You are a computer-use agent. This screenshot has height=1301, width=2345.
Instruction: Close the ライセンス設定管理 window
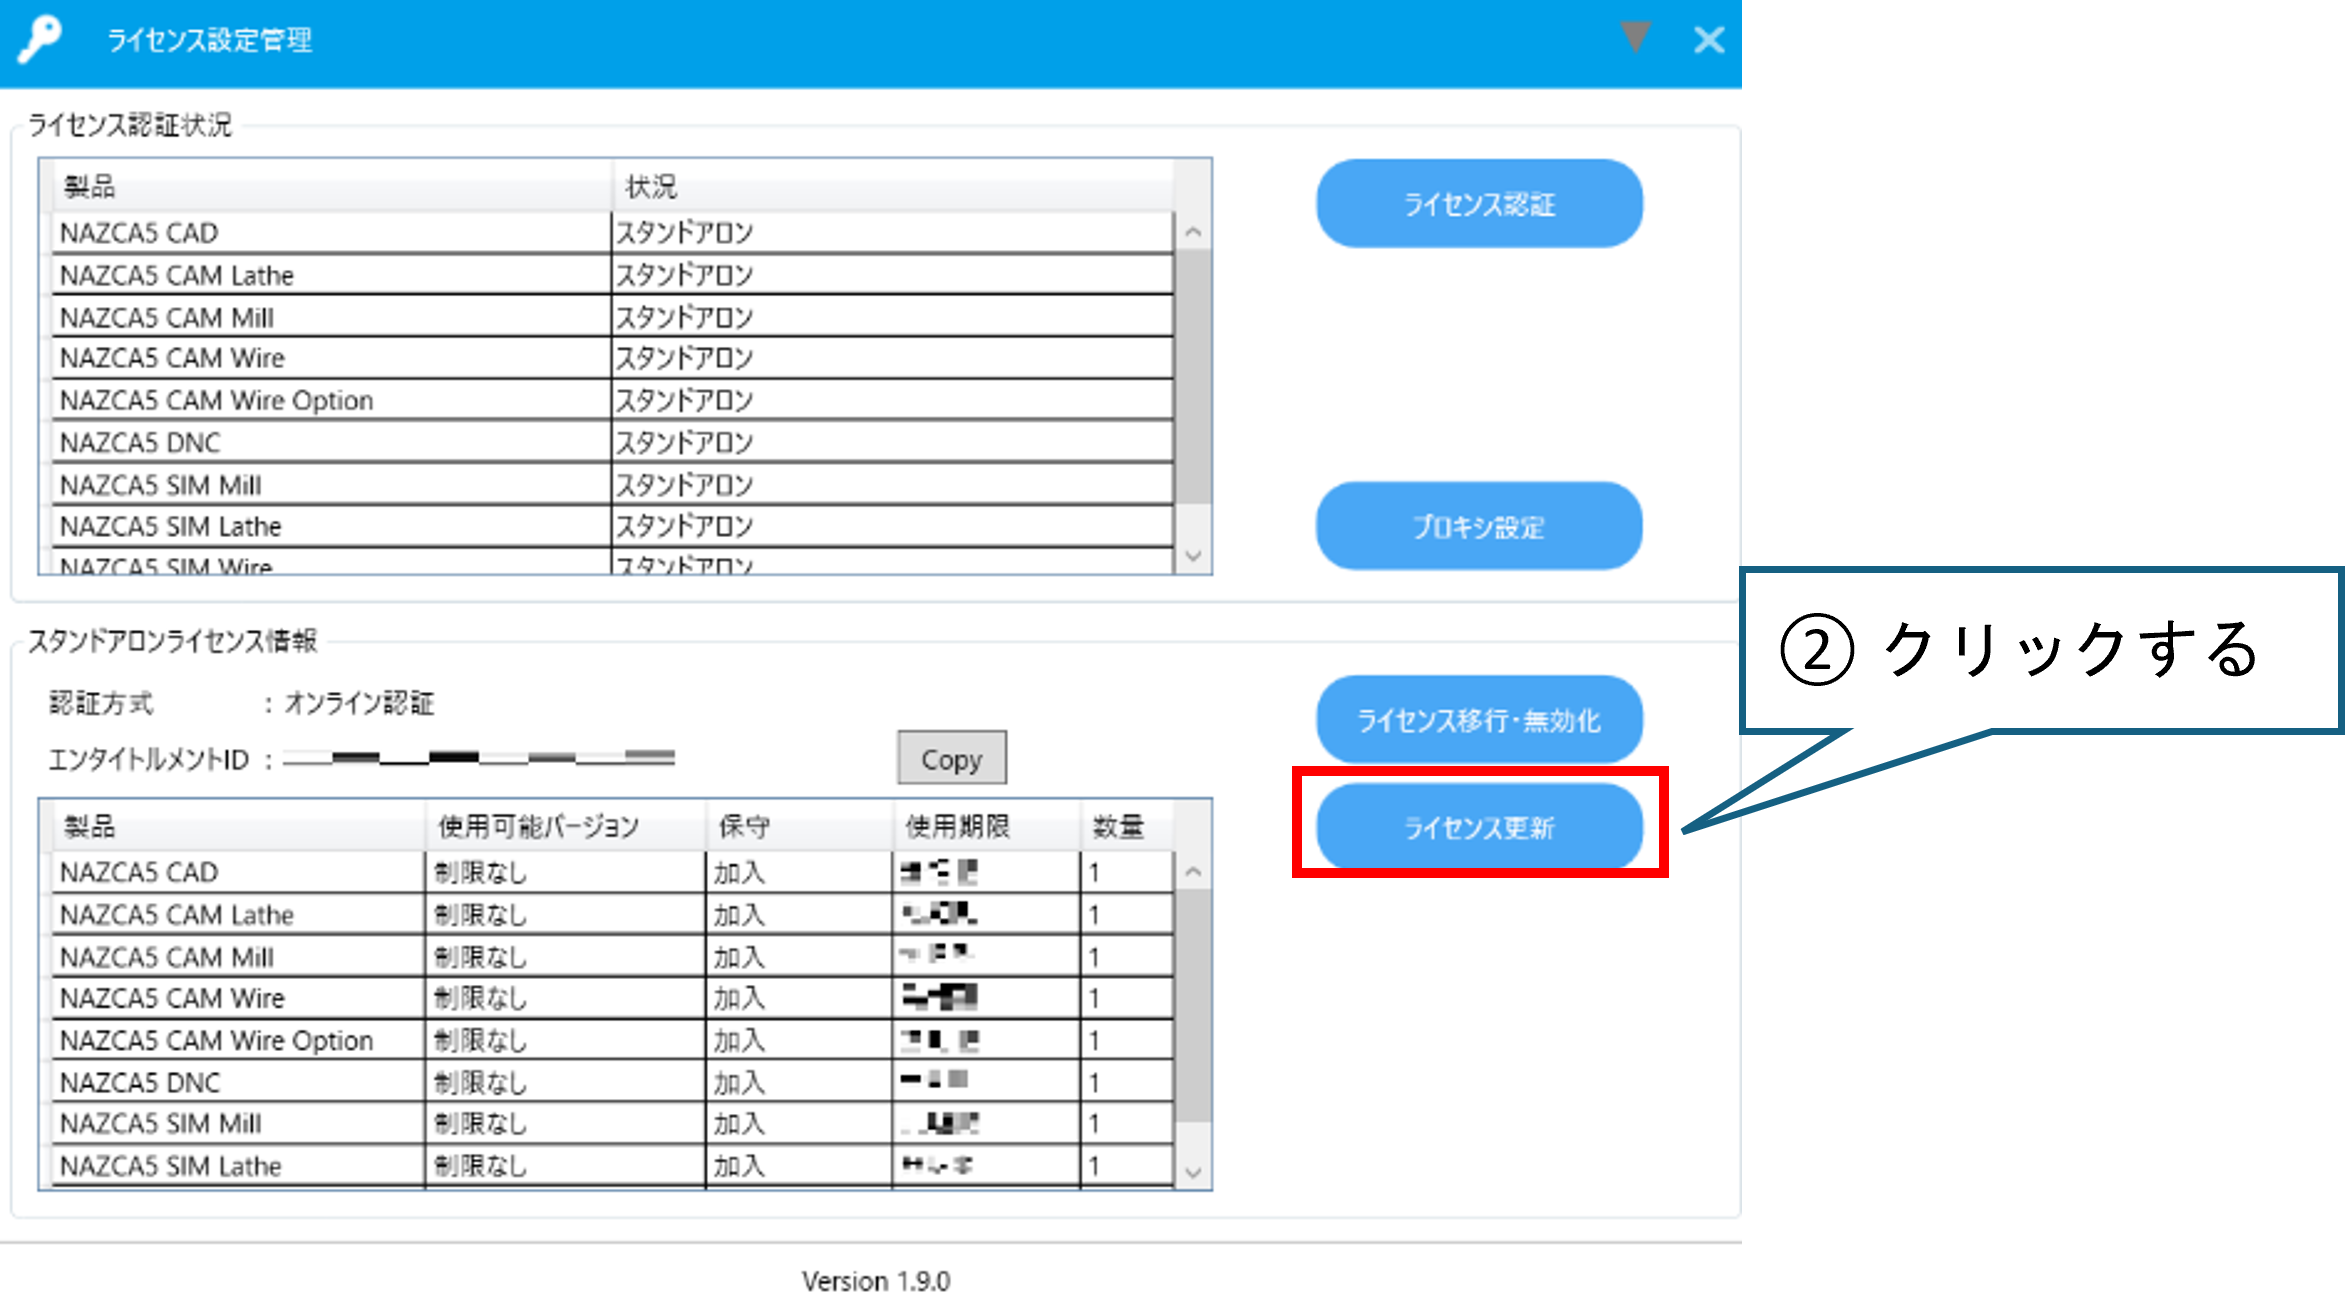(x=1709, y=40)
